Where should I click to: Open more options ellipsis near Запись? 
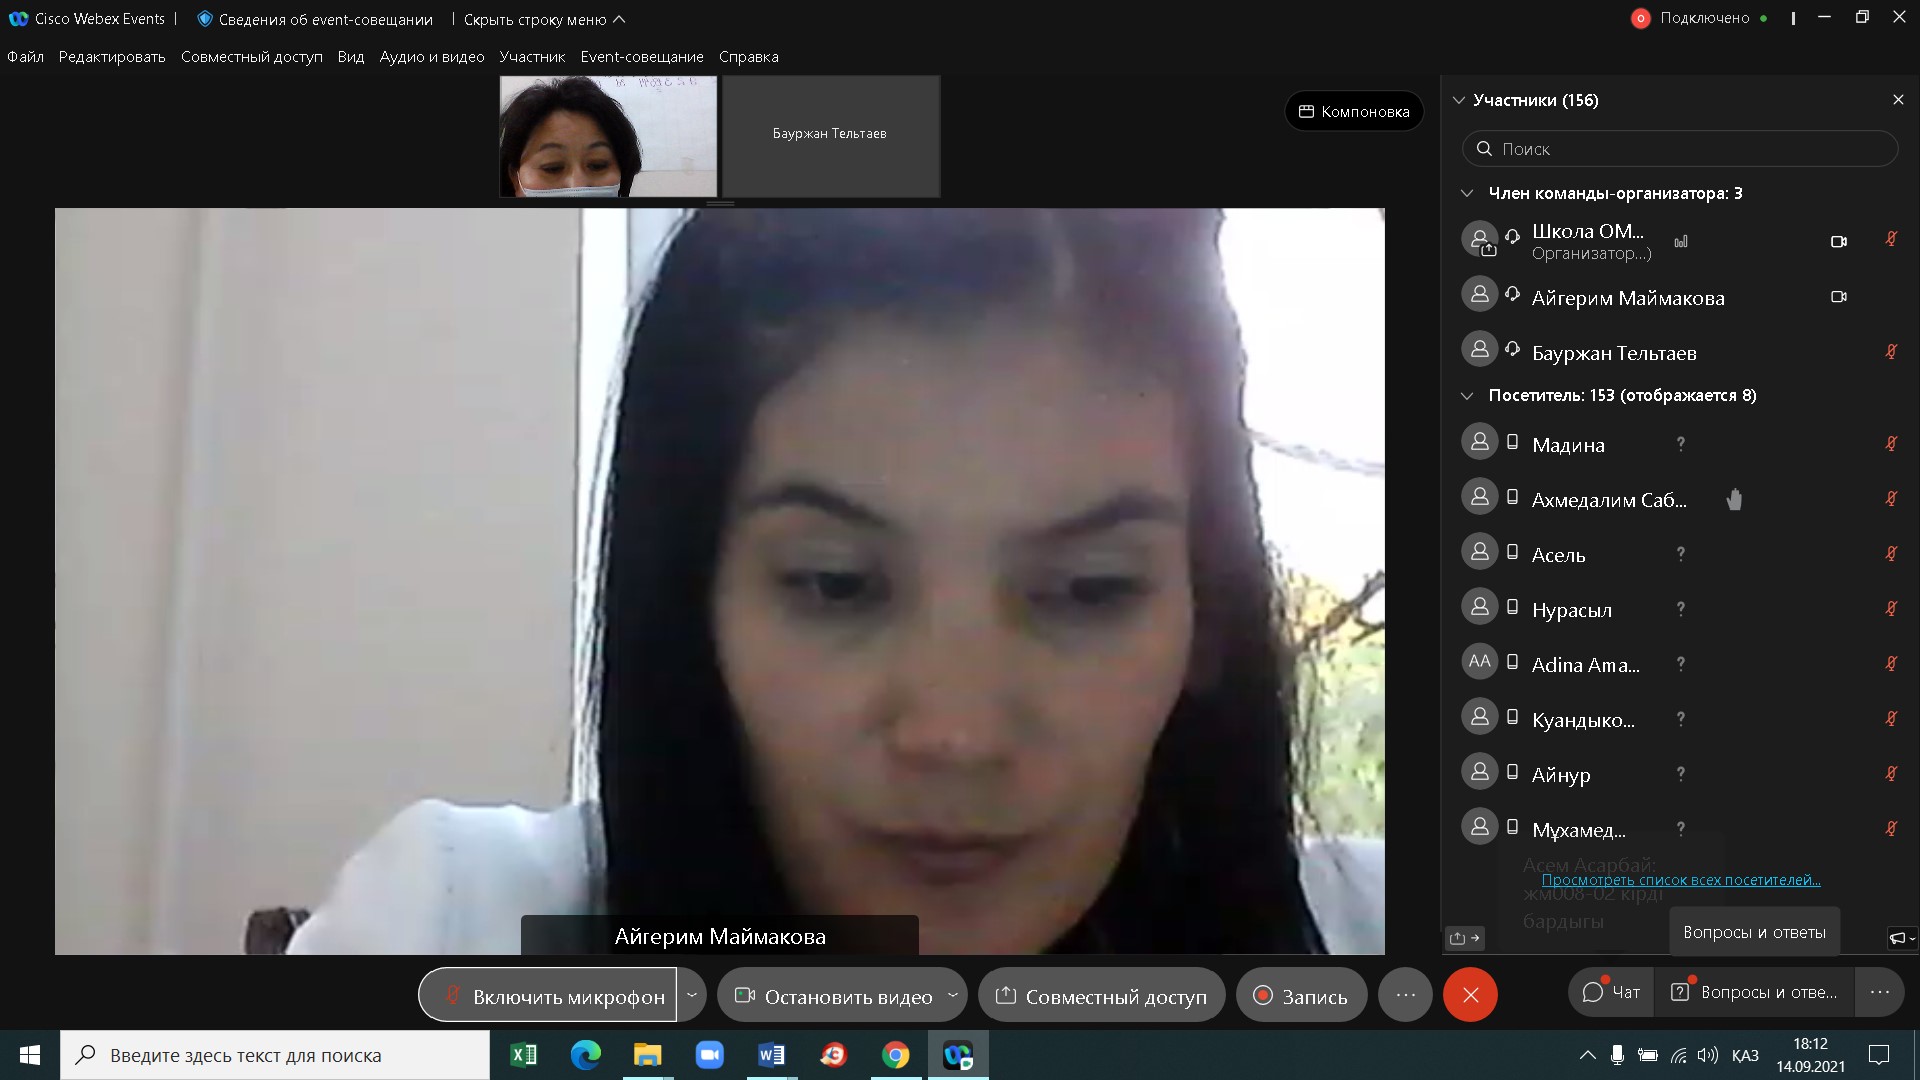[1405, 995]
